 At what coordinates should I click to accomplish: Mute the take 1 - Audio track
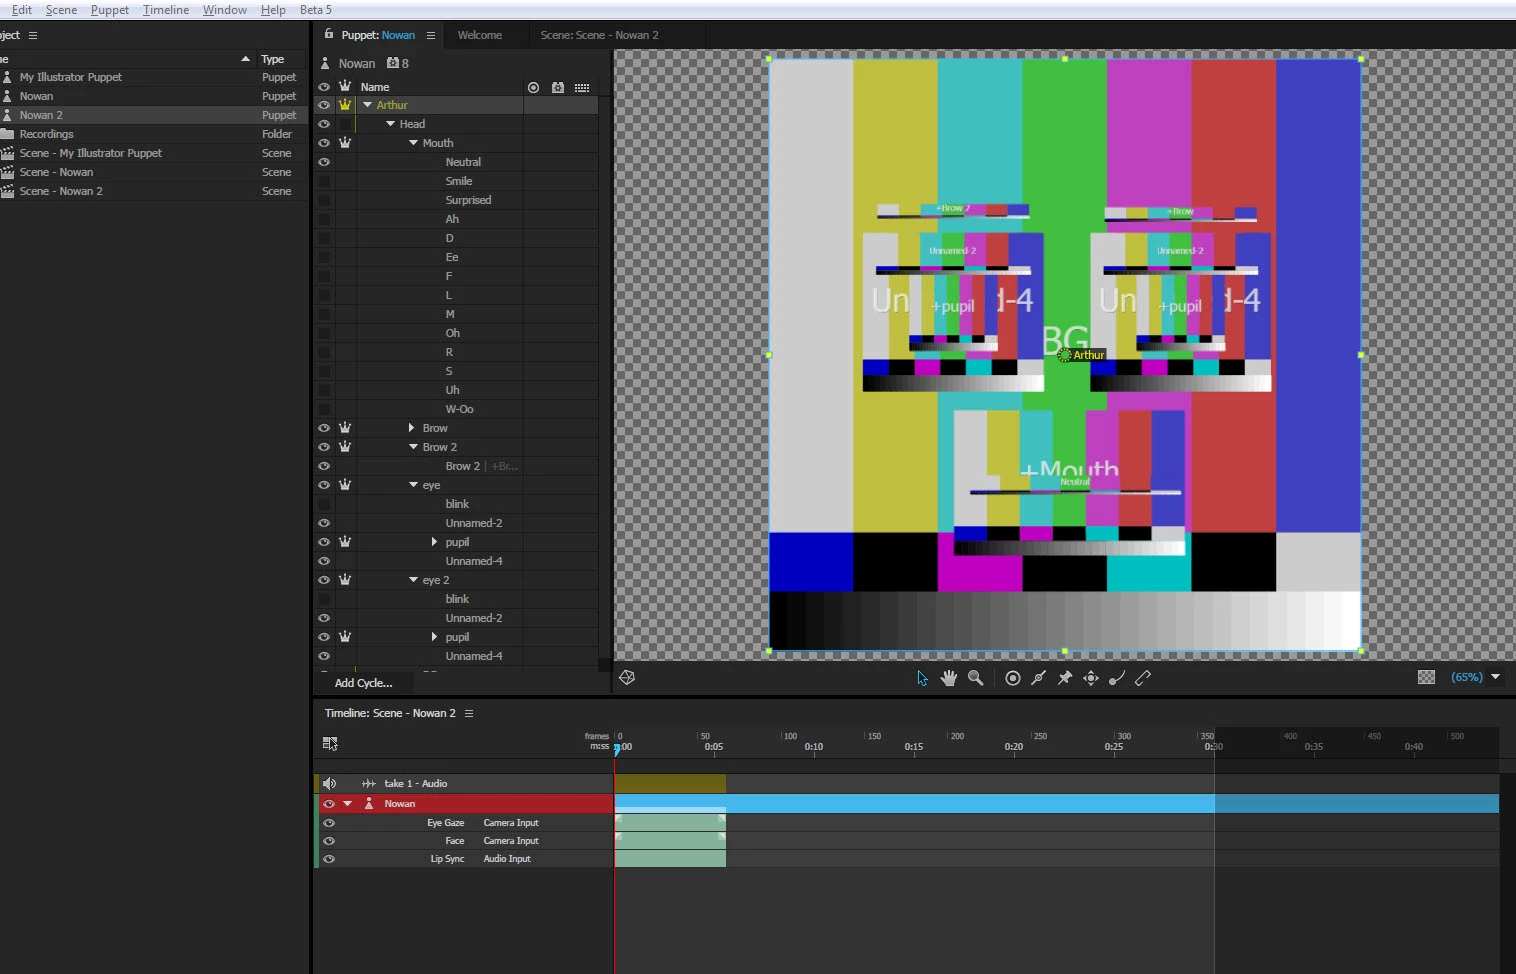click(x=329, y=784)
